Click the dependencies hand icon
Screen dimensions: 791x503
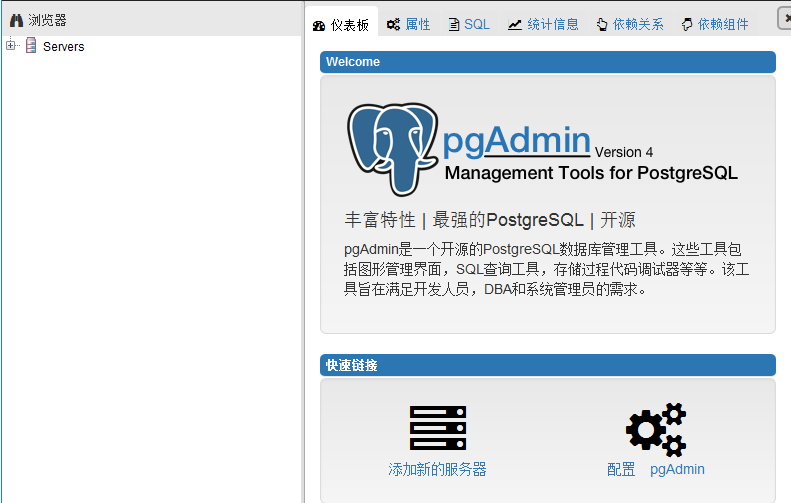[602, 24]
